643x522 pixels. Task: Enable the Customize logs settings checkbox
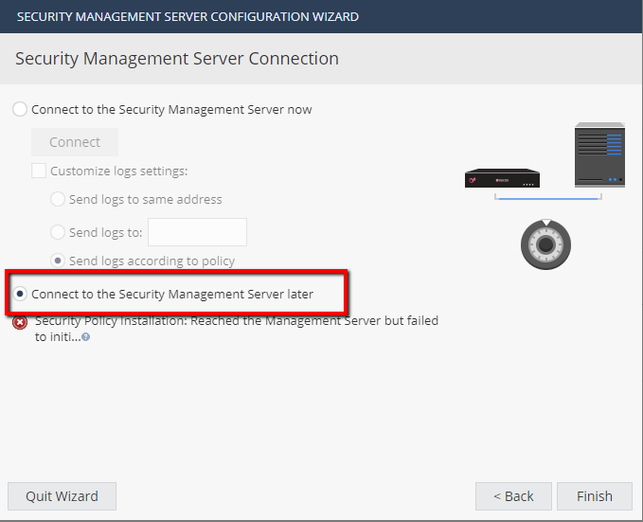click(39, 171)
